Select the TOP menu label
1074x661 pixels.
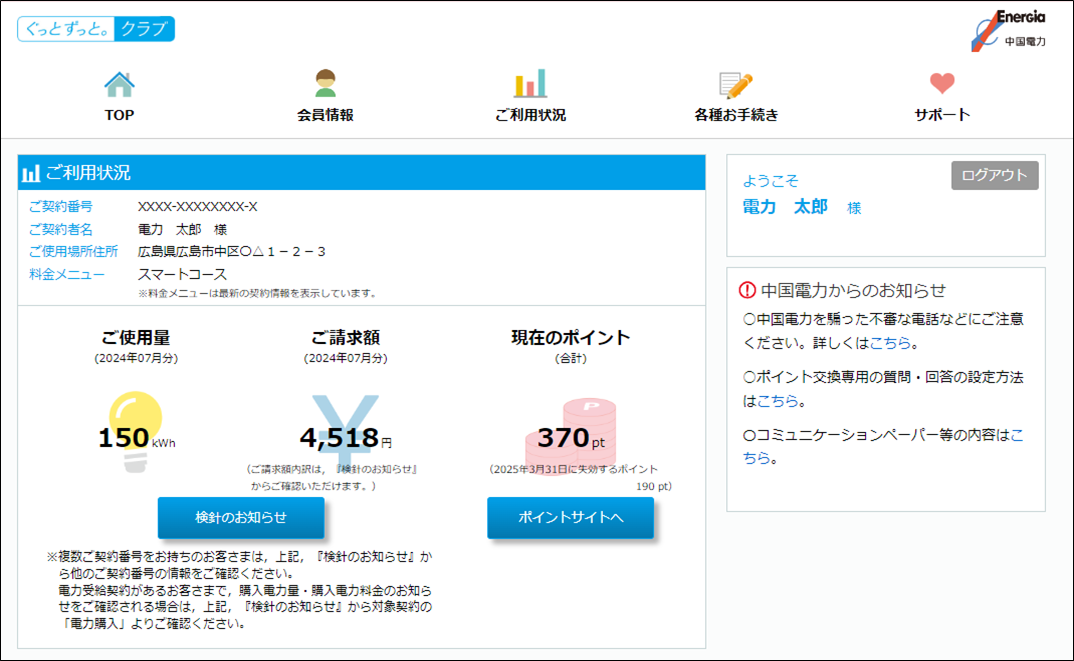pos(119,115)
